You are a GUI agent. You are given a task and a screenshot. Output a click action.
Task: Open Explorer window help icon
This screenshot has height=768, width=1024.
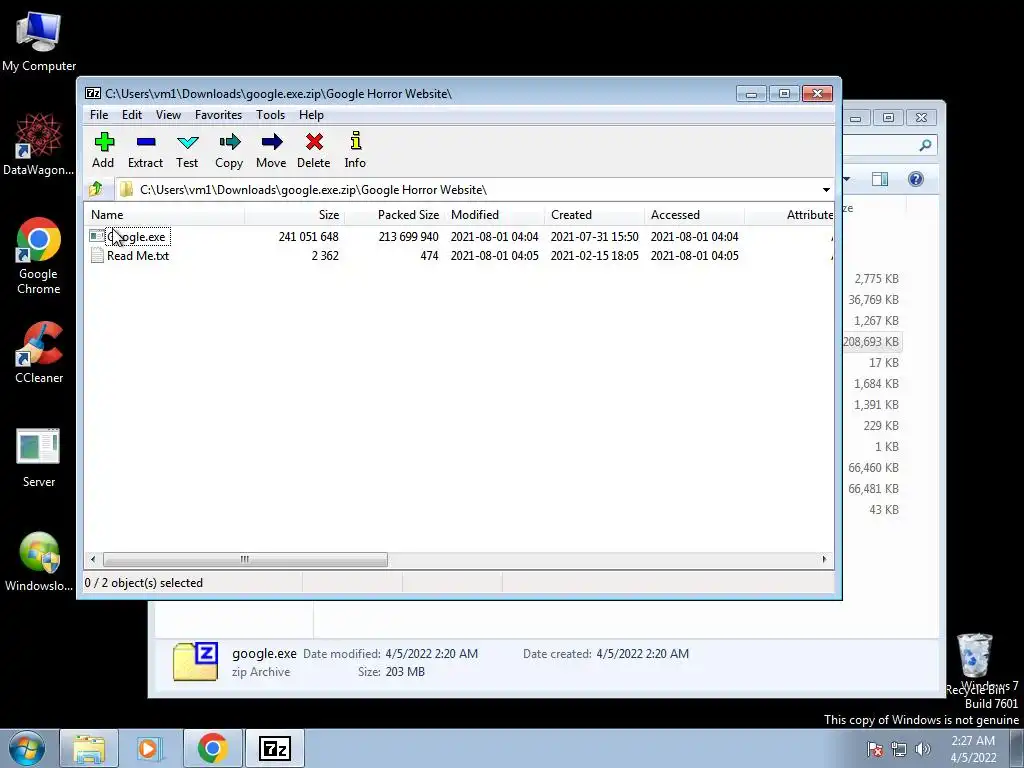click(x=916, y=179)
